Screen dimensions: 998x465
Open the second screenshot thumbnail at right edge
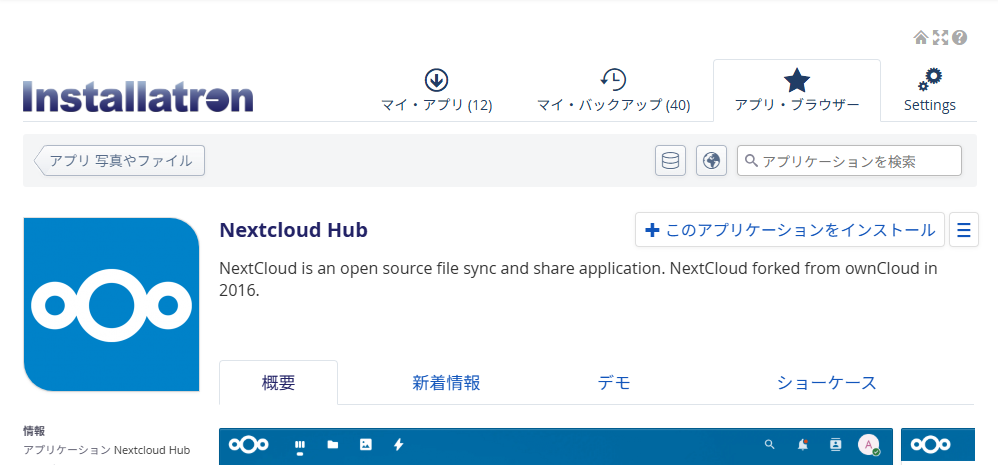938,445
